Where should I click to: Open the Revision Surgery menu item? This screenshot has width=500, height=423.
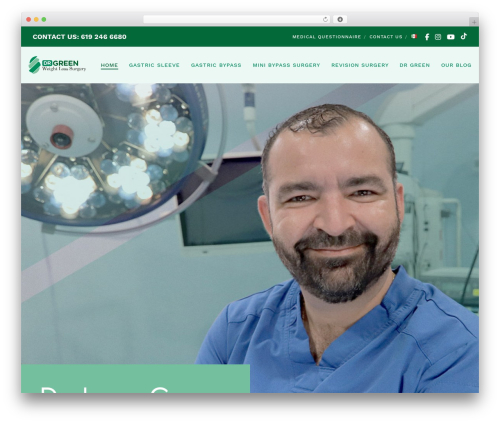[360, 65]
